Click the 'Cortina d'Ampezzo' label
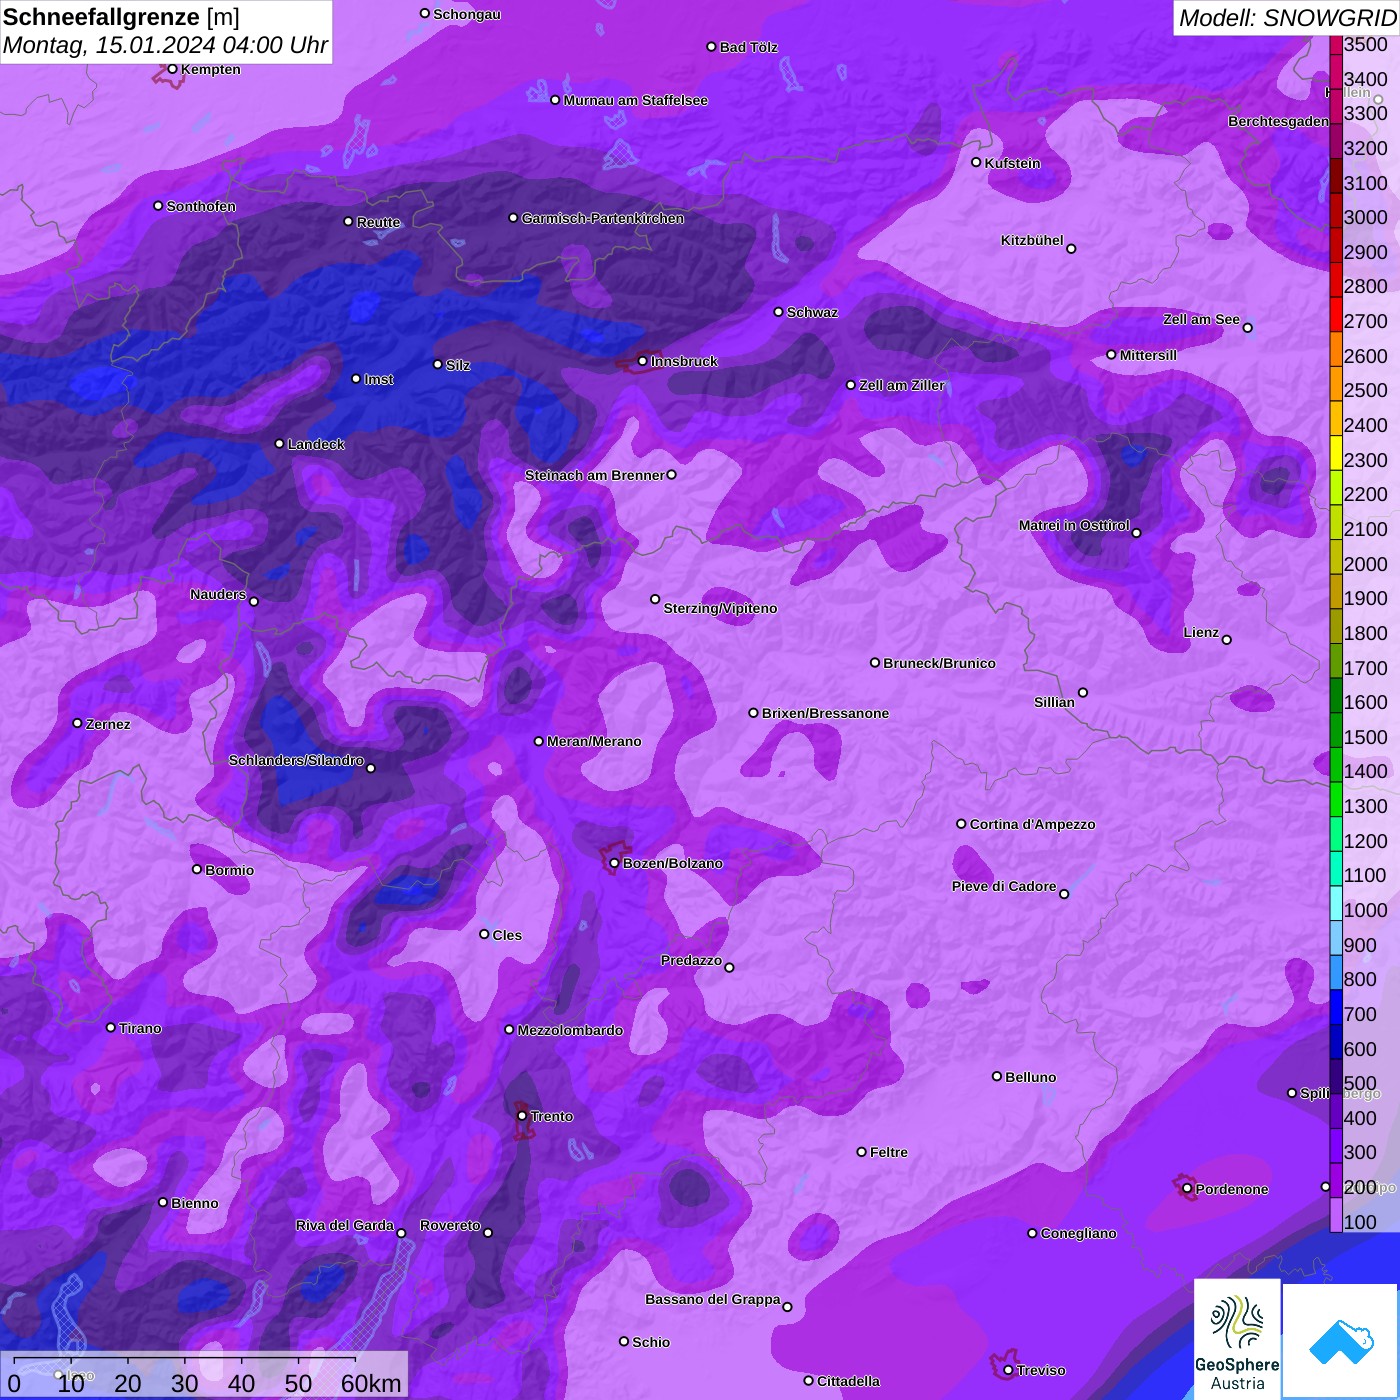The width and height of the screenshot is (1400, 1400). tap(1032, 824)
